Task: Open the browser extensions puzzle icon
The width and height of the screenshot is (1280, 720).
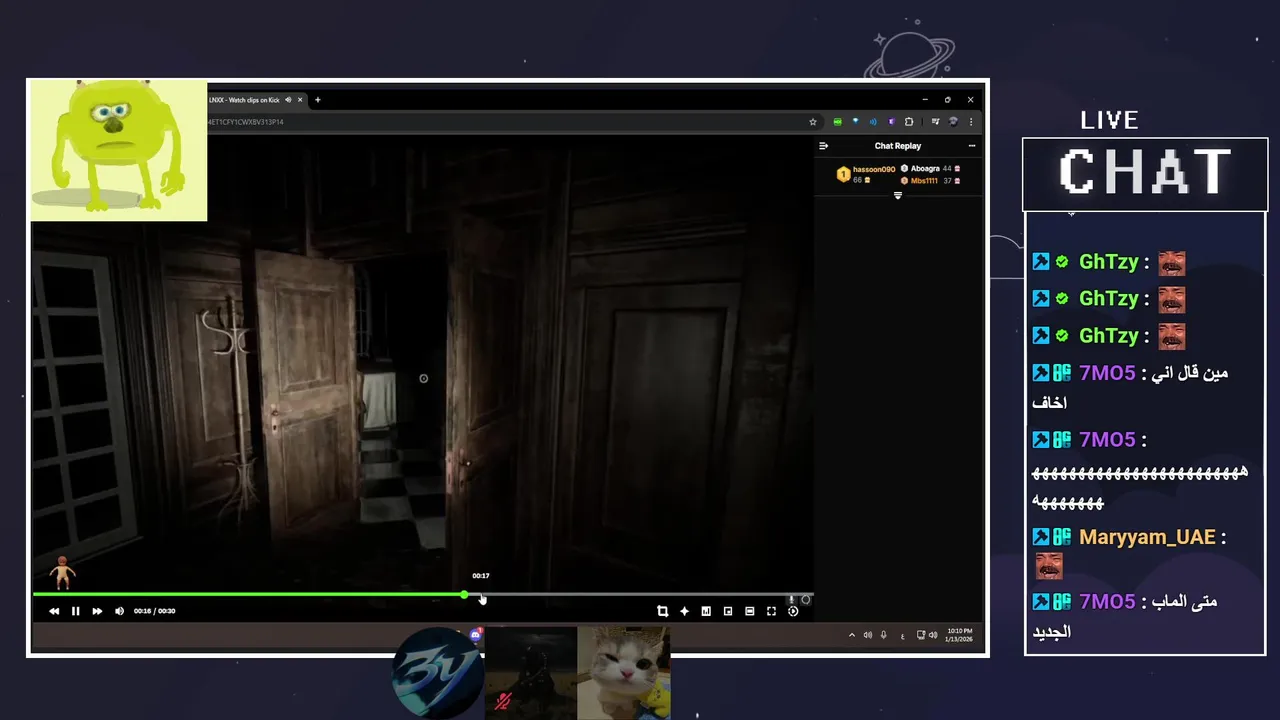Action: click(x=909, y=122)
